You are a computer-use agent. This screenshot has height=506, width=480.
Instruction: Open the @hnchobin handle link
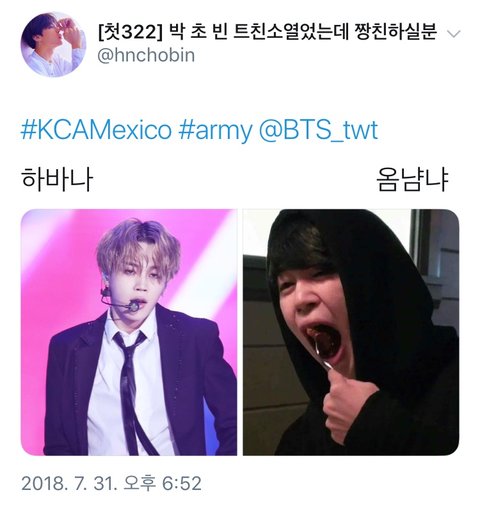click(x=146, y=55)
